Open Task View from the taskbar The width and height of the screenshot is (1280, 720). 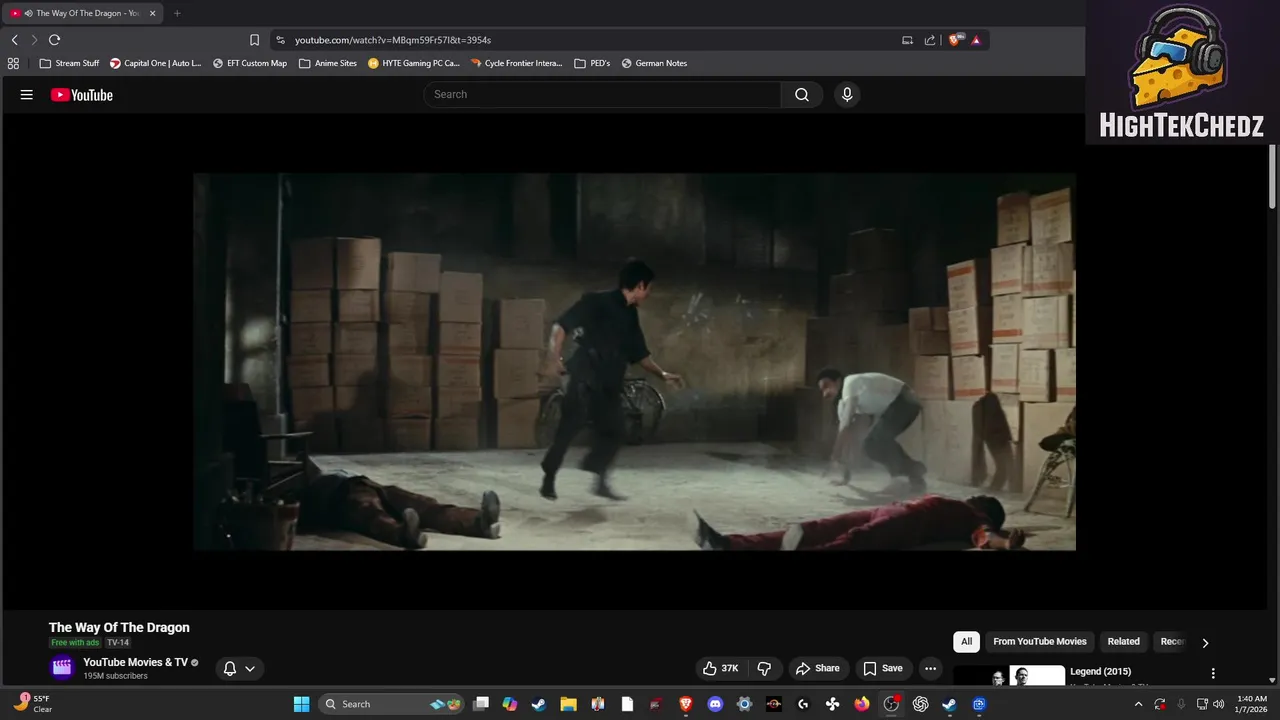481,704
